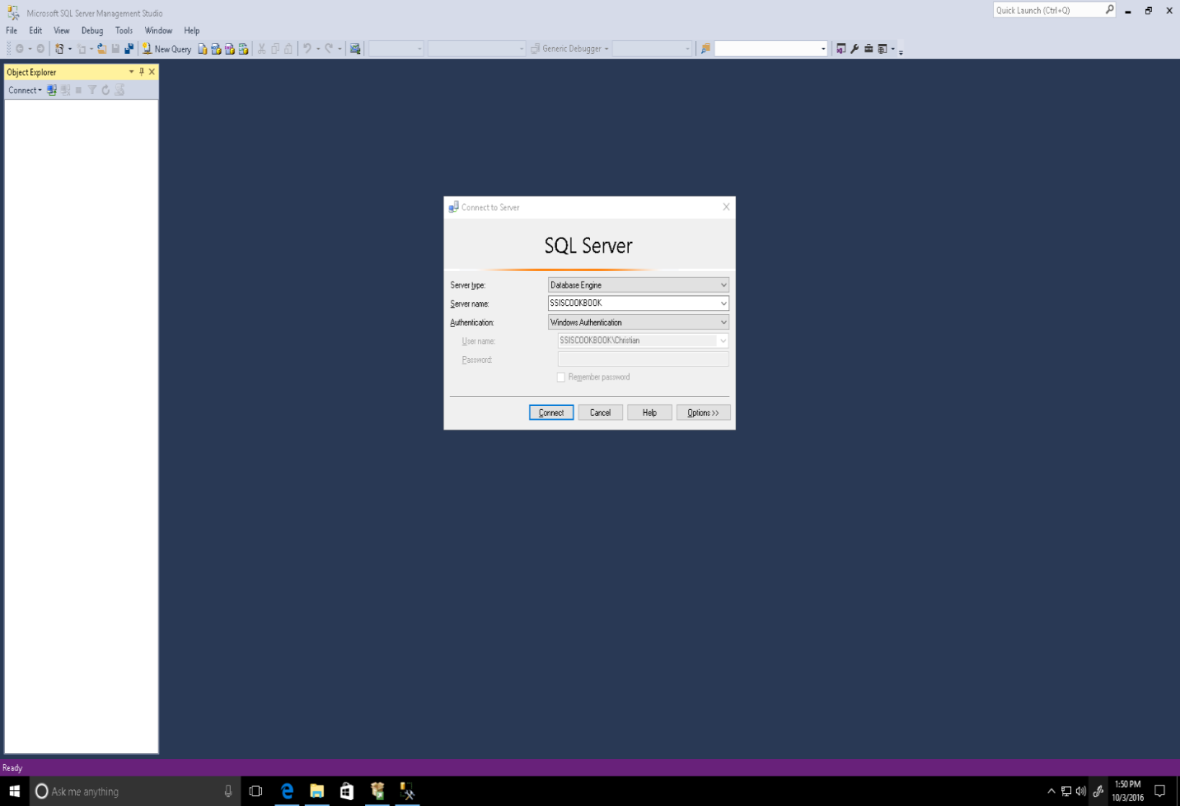Image resolution: width=1180 pixels, height=806 pixels.
Task: Click the volume icon in system tray
Action: coord(1081,791)
